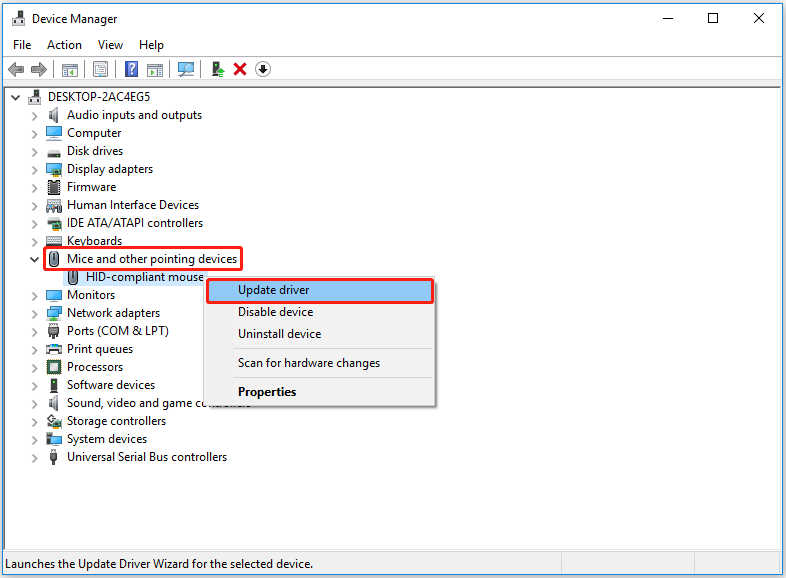786x578 pixels.
Task: Select the Processors label
Action: coord(95,366)
